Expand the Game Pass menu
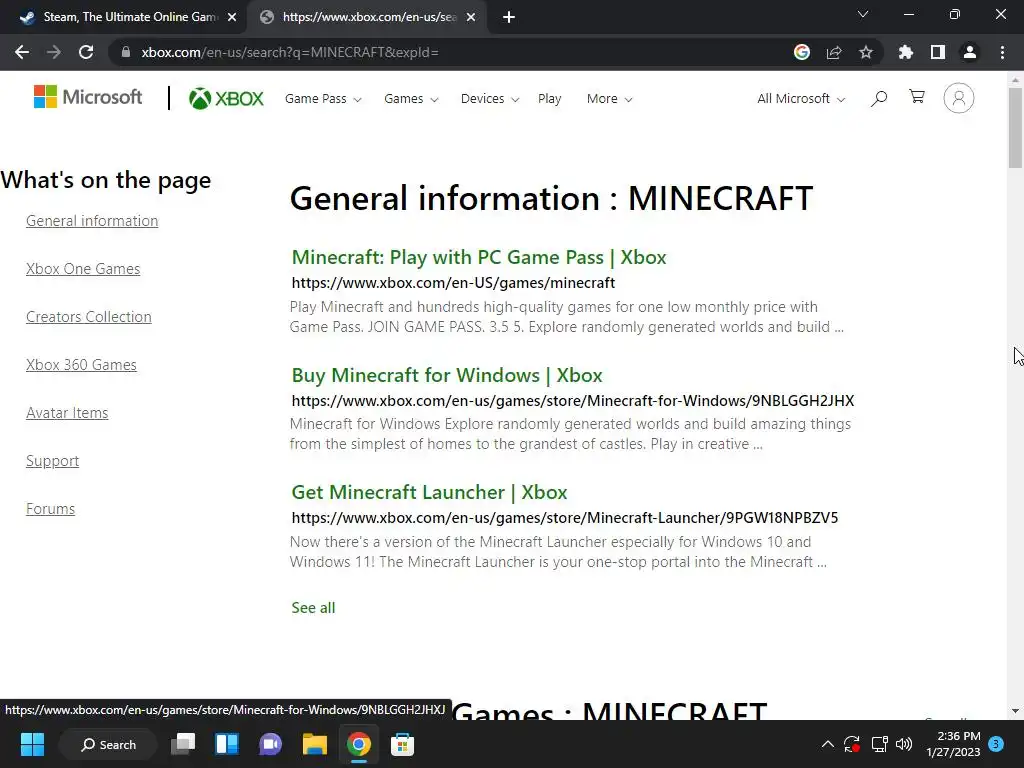 point(323,99)
